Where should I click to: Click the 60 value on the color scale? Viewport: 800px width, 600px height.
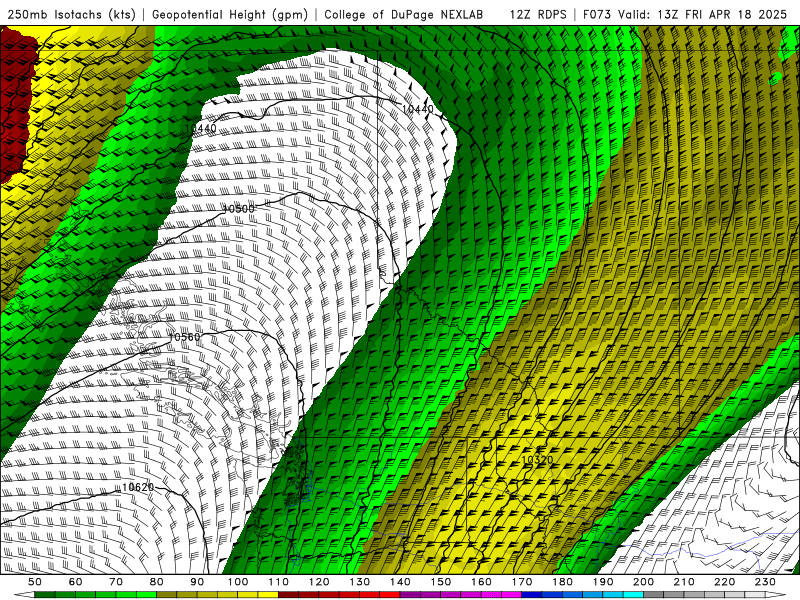click(x=76, y=582)
